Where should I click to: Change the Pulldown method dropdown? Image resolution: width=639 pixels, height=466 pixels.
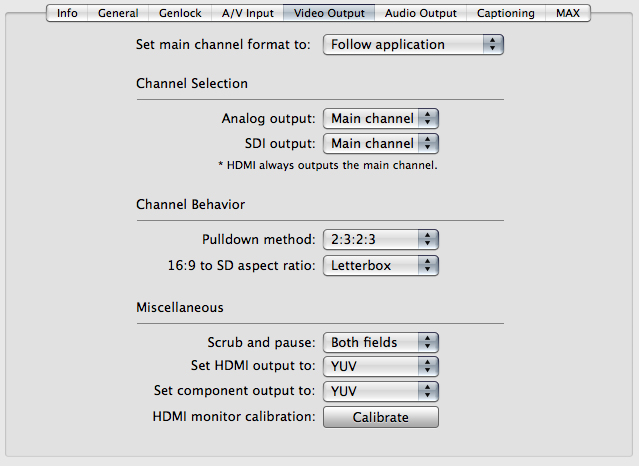[x=381, y=239]
